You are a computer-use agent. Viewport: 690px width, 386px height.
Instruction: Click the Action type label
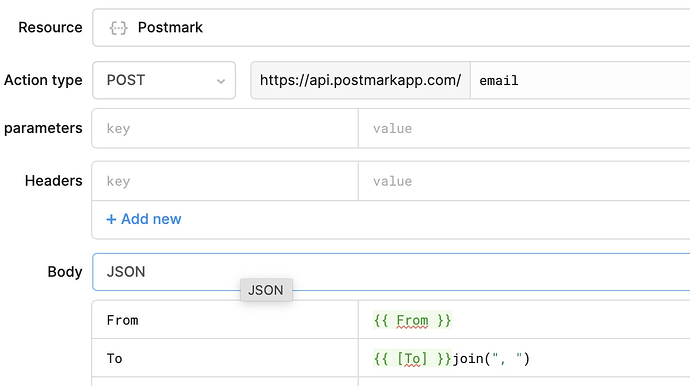point(43,80)
